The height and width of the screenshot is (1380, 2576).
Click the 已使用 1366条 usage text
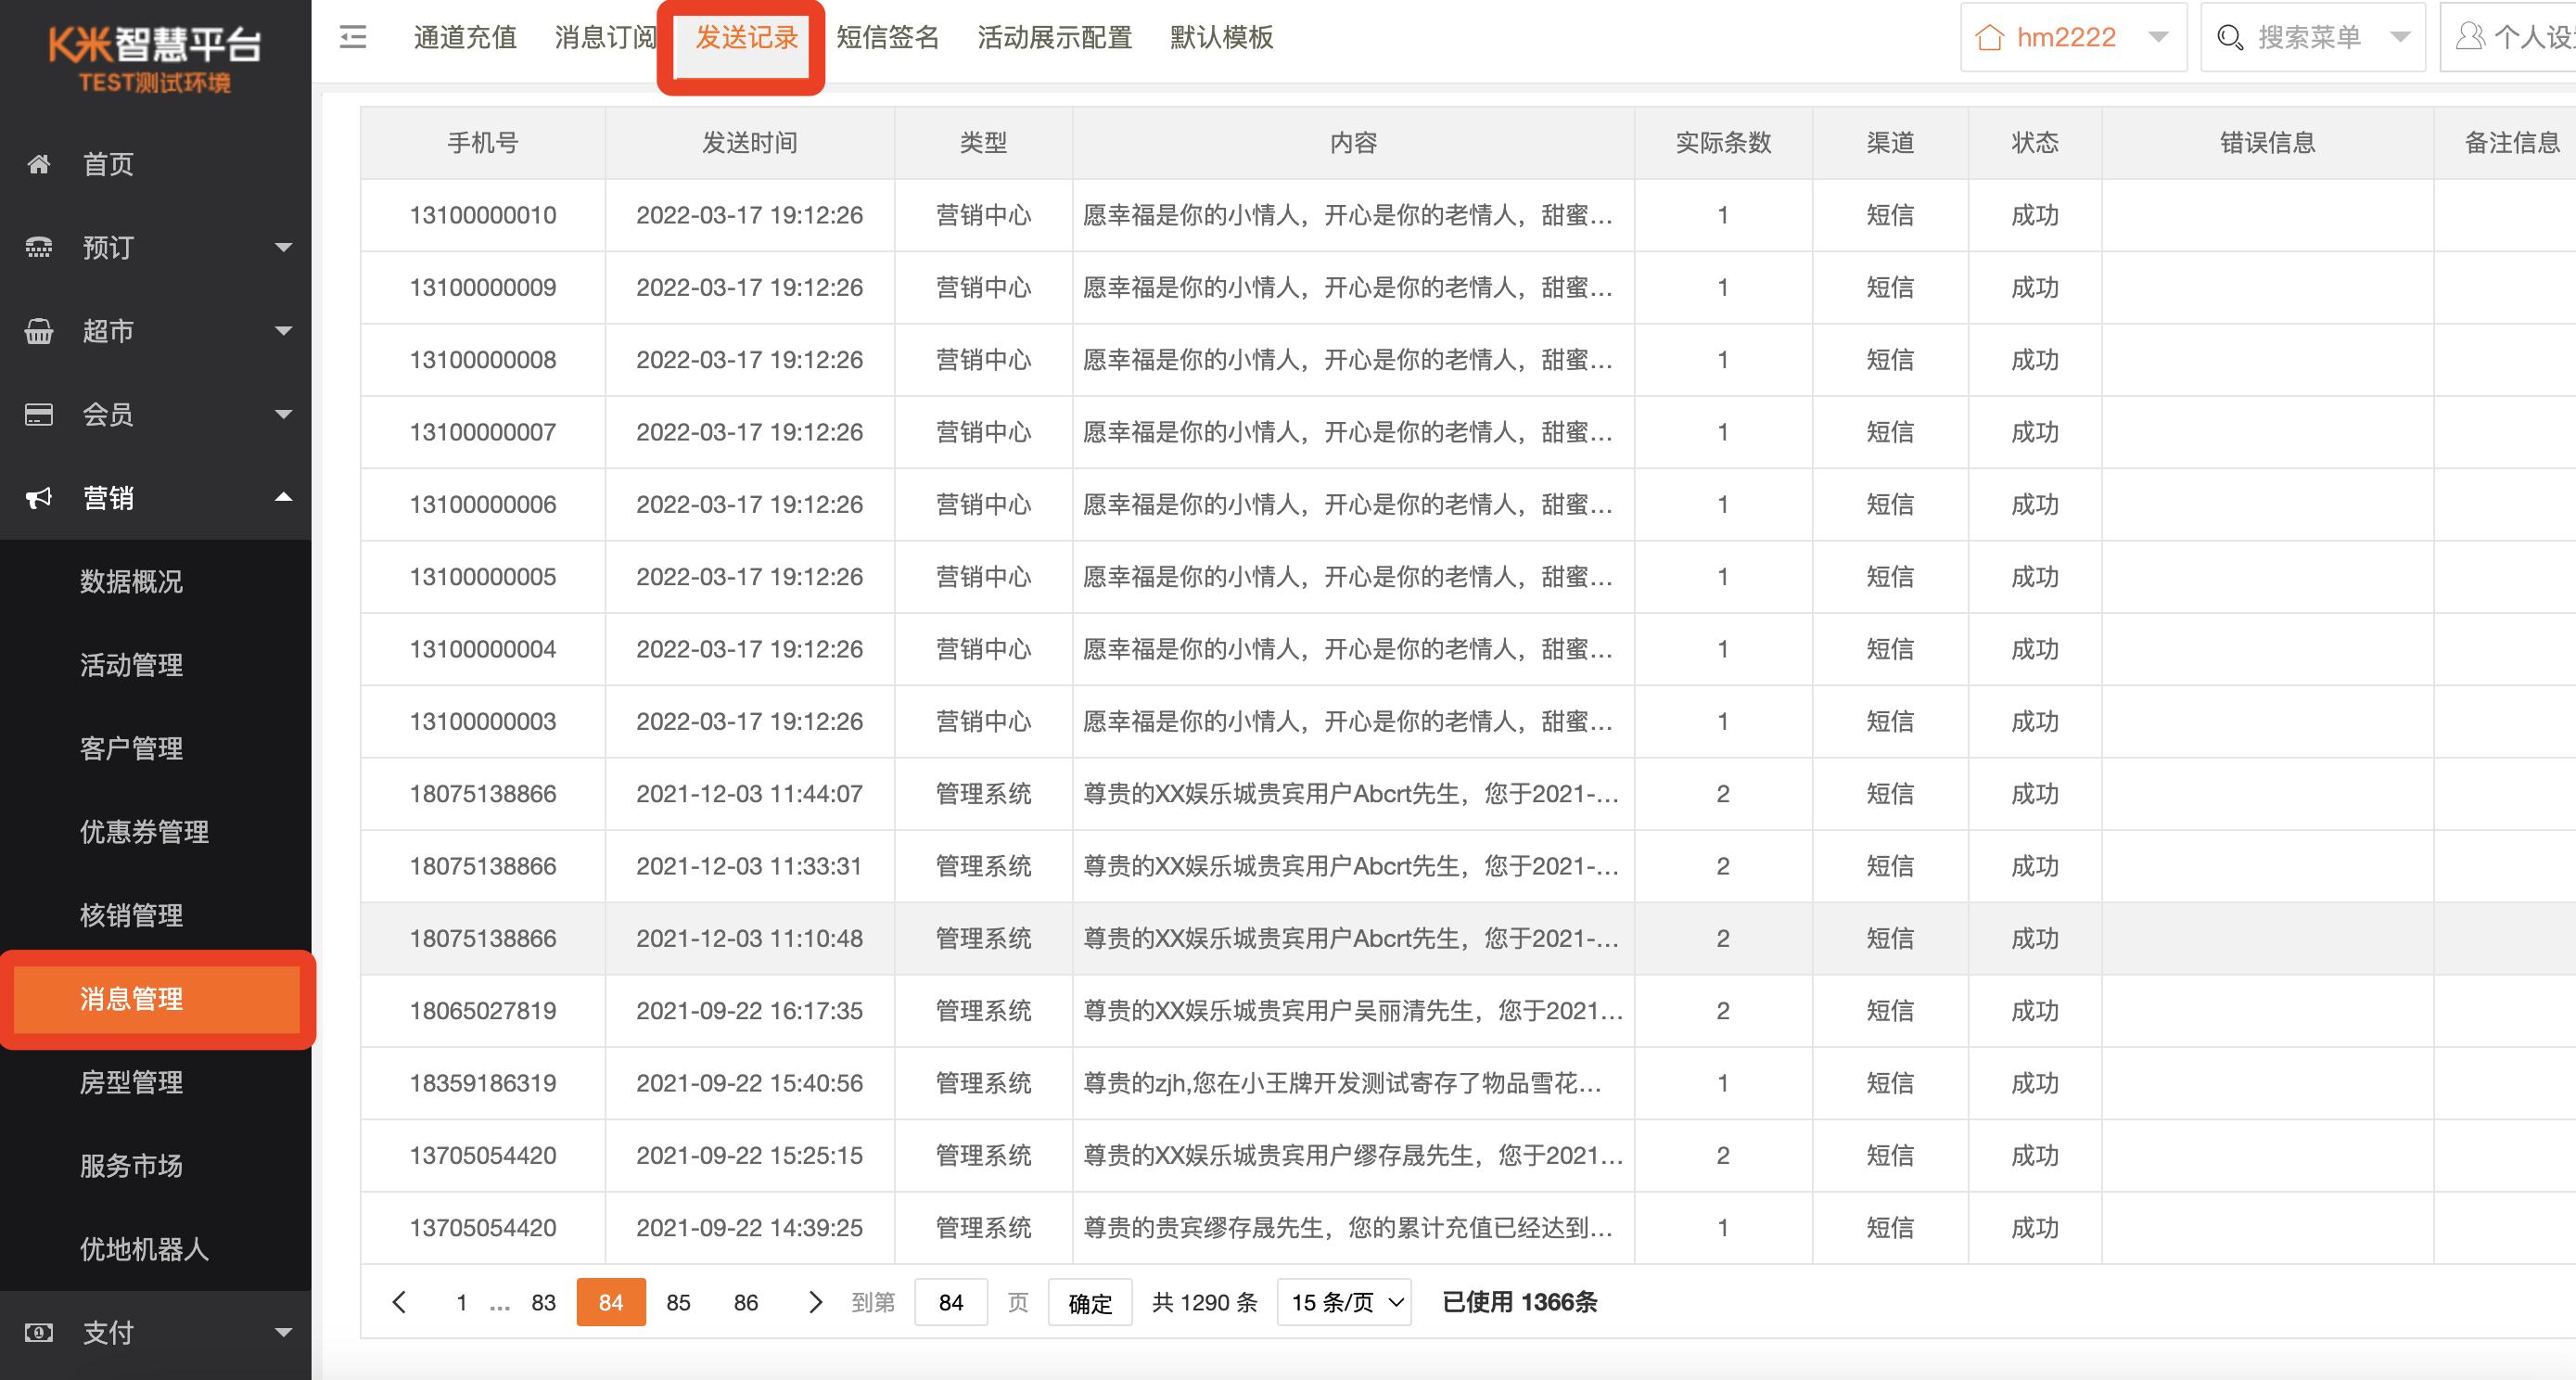pyautogui.click(x=1520, y=1302)
